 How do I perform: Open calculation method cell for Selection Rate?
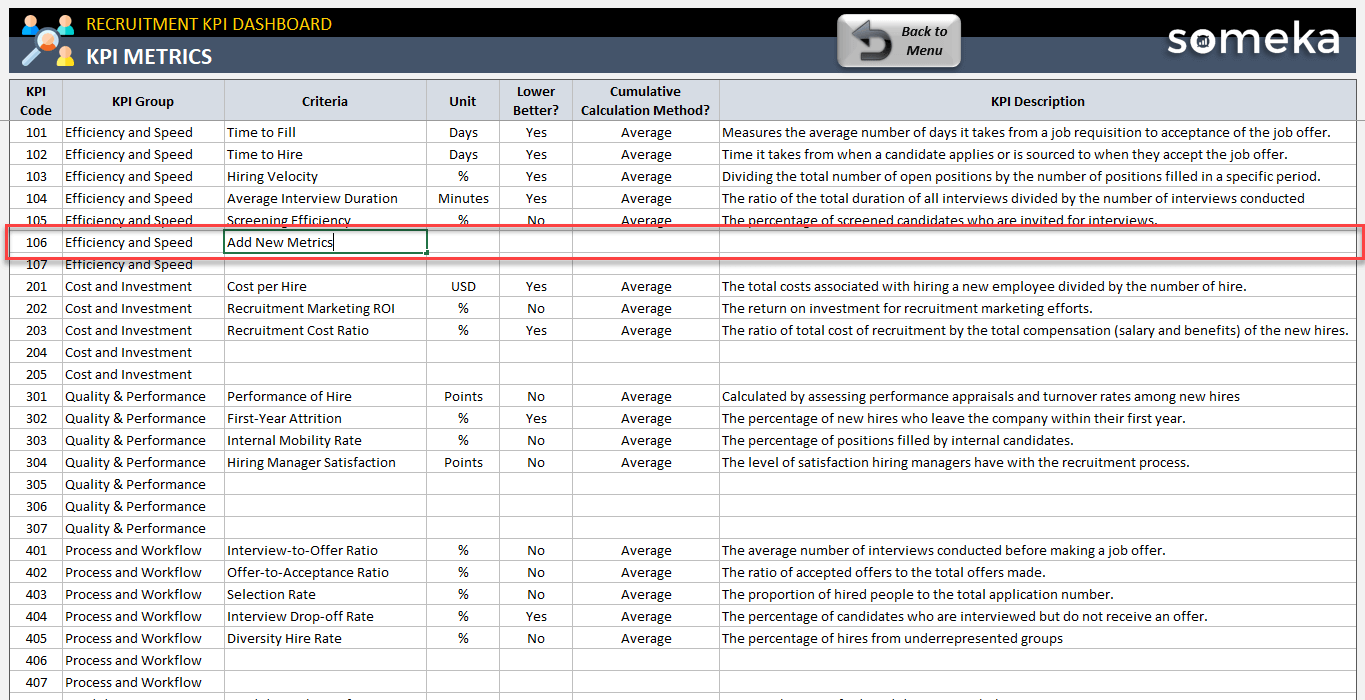[645, 594]
